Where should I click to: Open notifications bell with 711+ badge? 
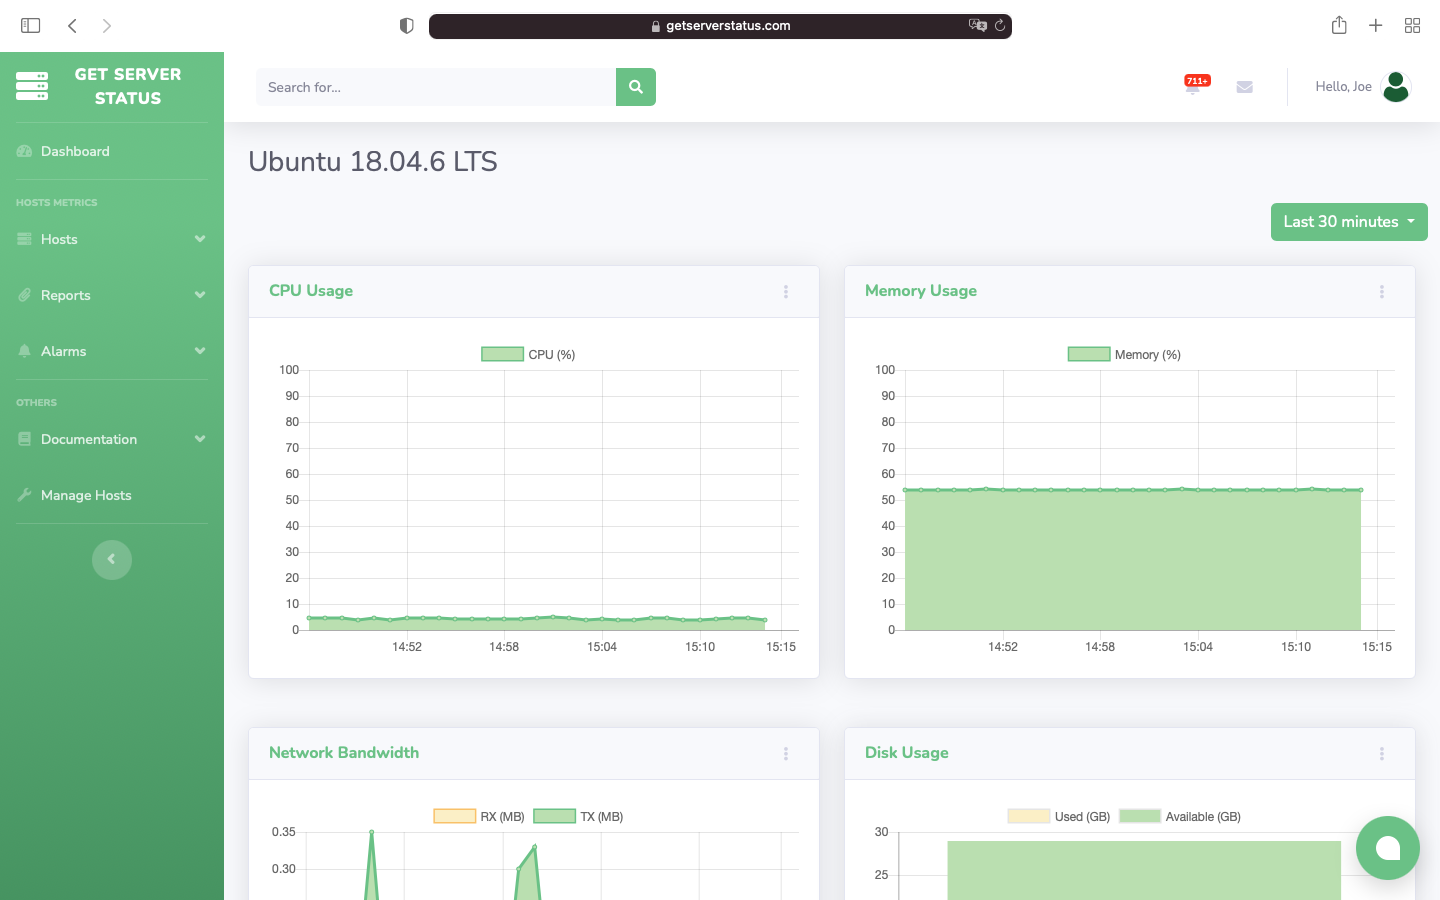(1194, 86)
